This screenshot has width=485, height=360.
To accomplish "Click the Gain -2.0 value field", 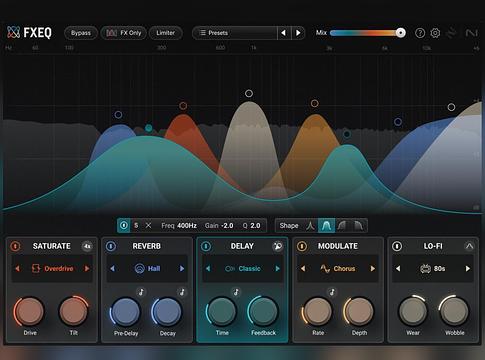I will pos(219,226).
